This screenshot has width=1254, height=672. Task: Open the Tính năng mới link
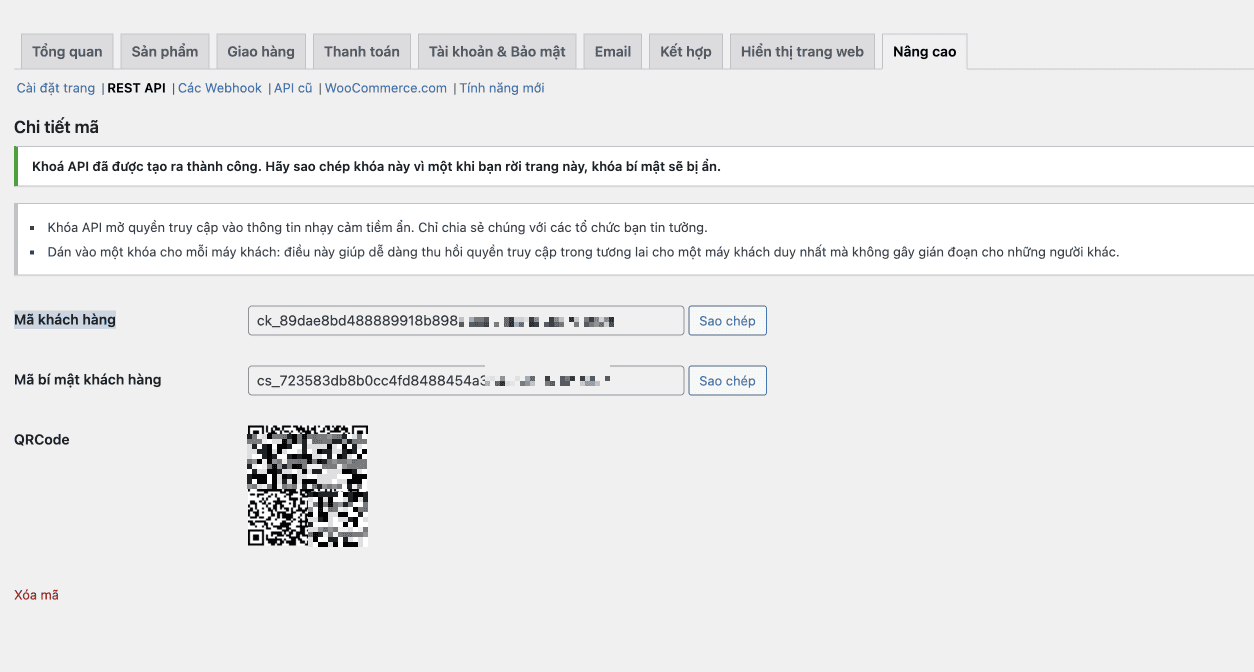pyautogui.click(x=502, y=88)
